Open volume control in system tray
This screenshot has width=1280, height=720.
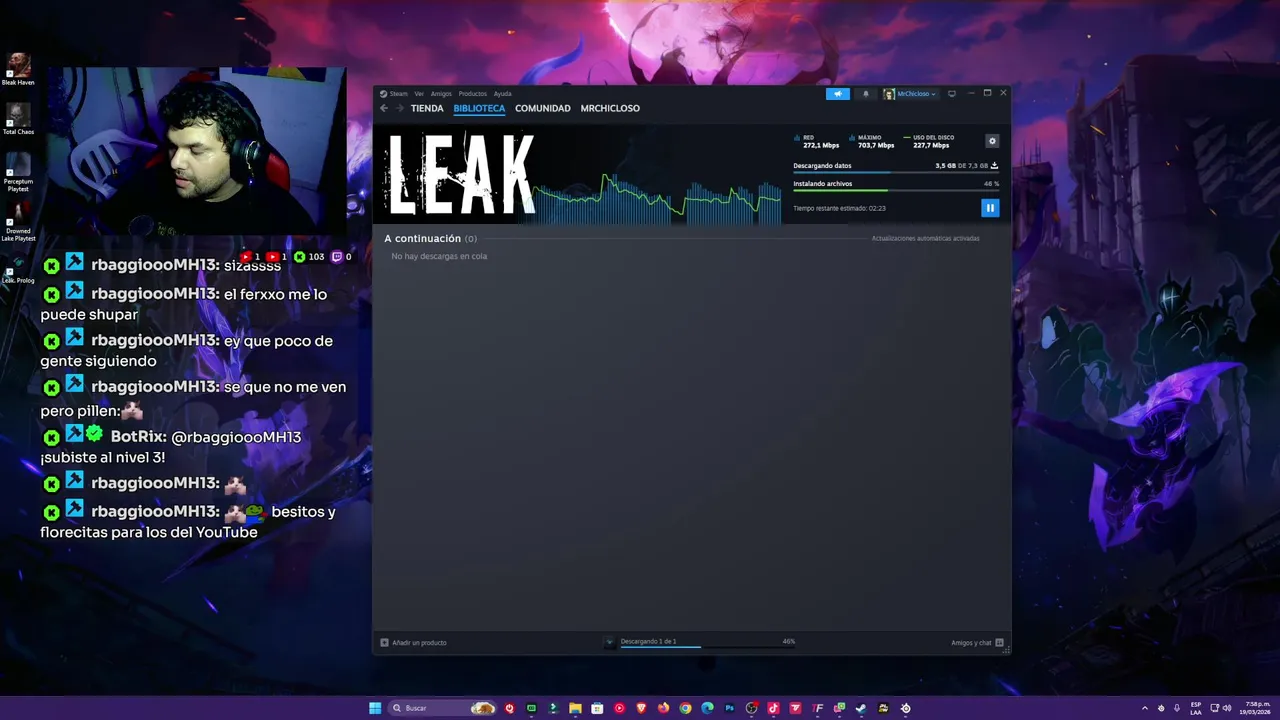(1227, 708)
